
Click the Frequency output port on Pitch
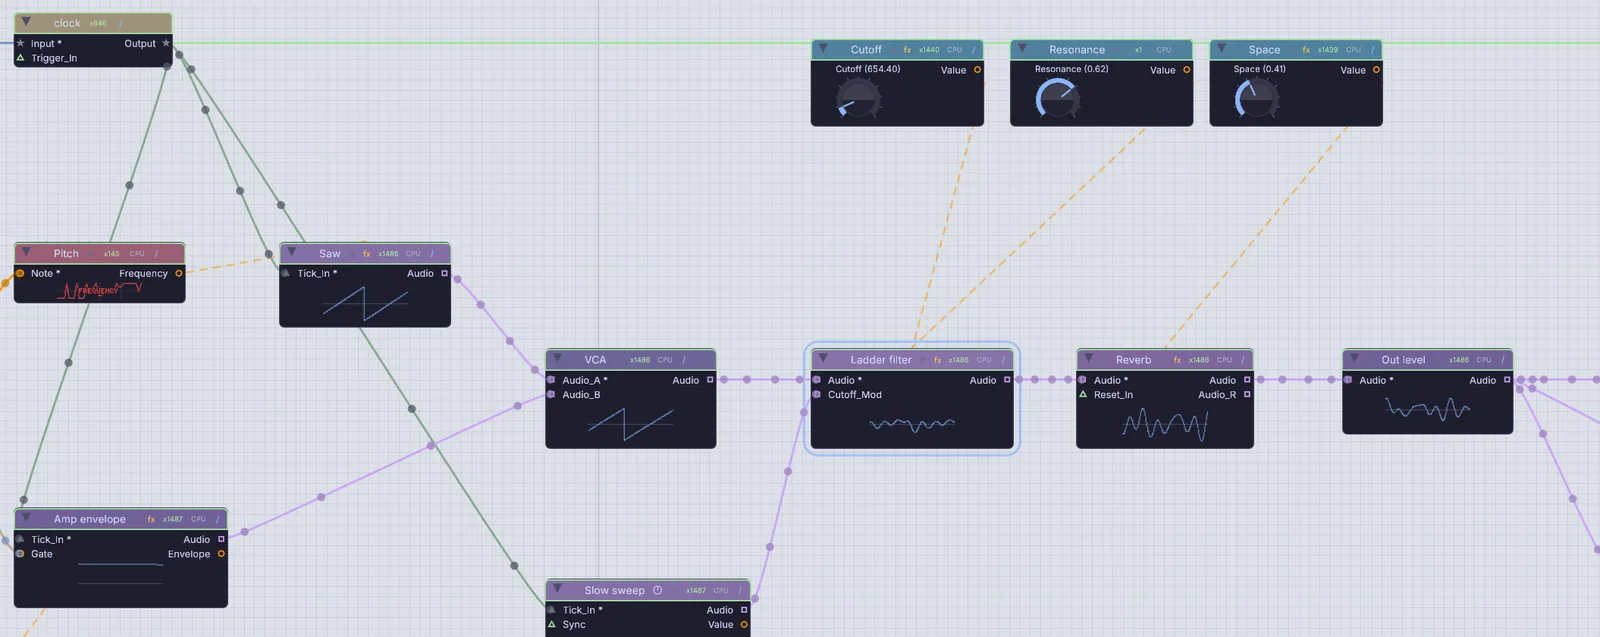[x=179, y=273]
